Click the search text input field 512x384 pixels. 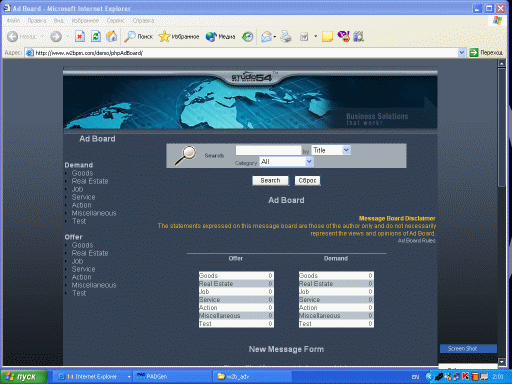pyautogui.click(x=268, y=150)
